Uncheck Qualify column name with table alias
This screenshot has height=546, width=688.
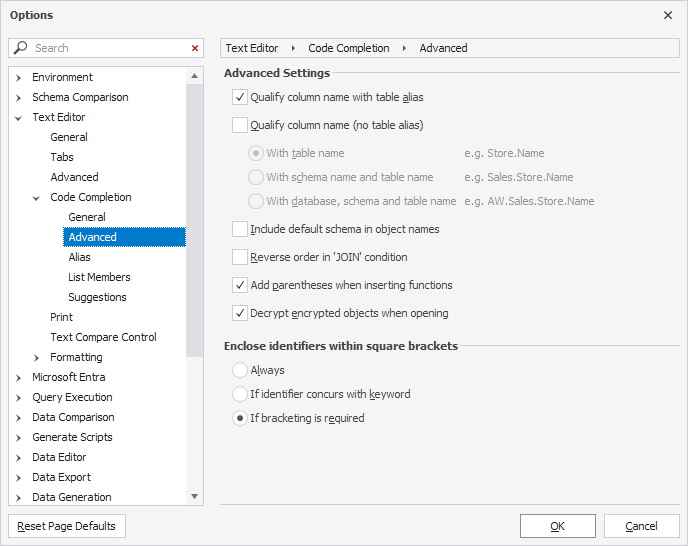pyautogui.click(x=240, y=97)
